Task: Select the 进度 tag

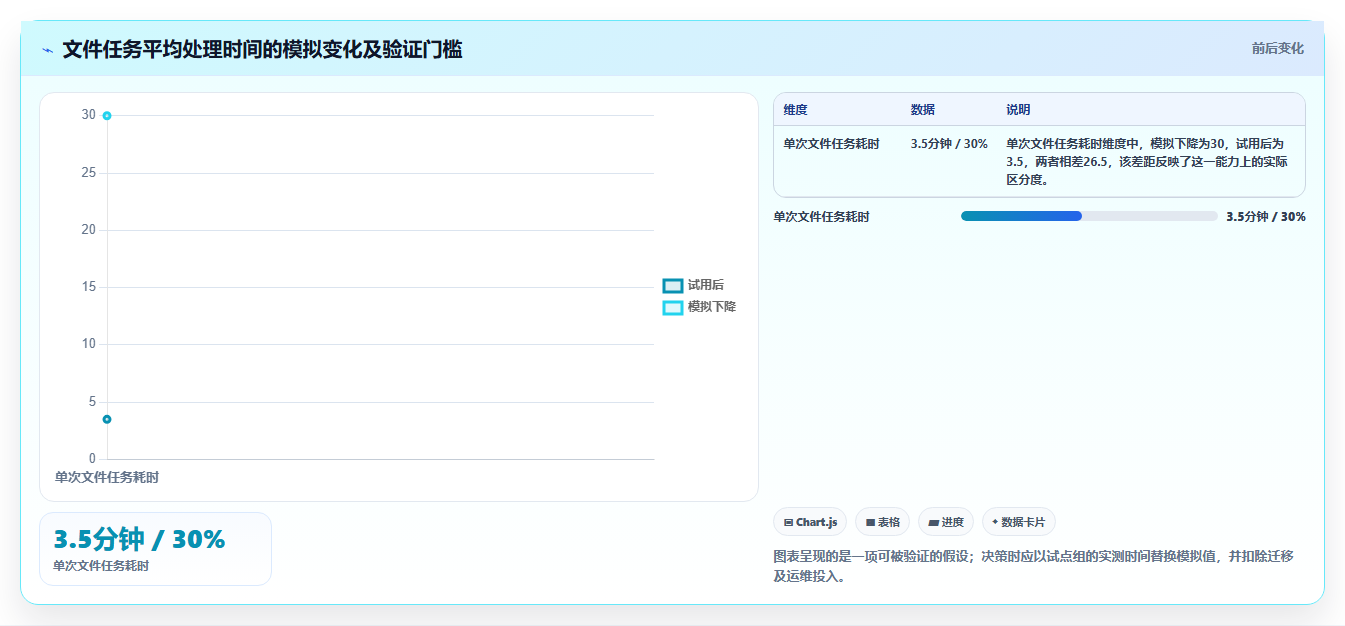Action: (946, 522)
